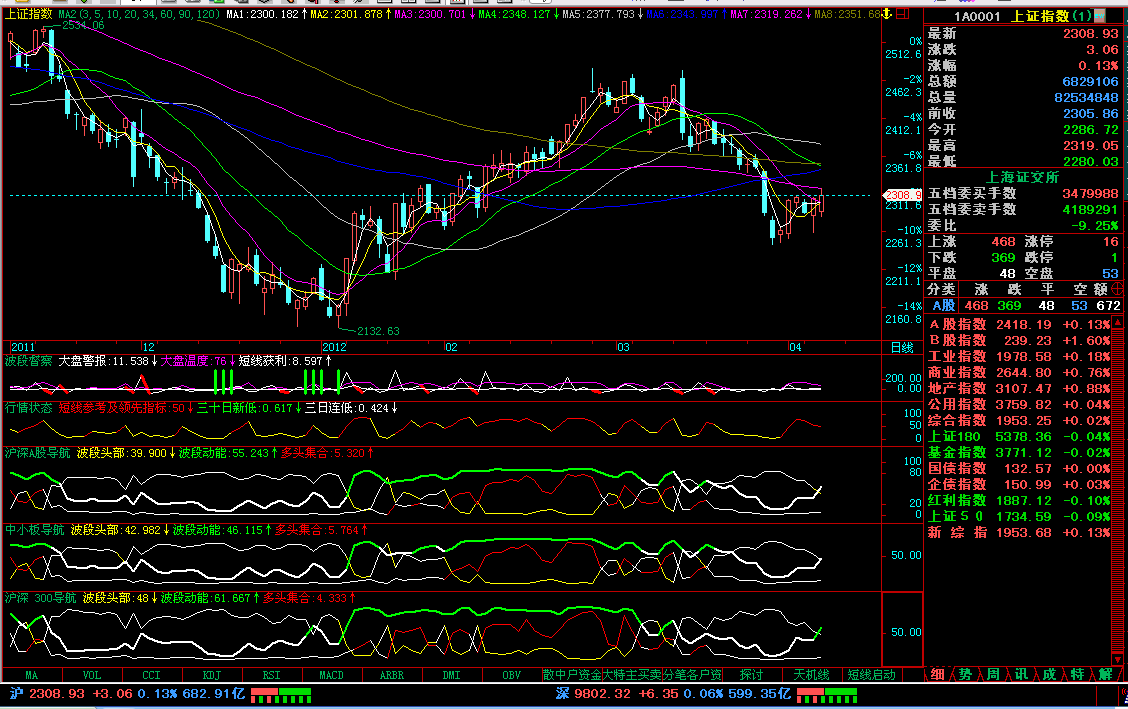Click the yellow anchor icon above the chart
Screen dimensions: 1128x709
click(888, 14)
